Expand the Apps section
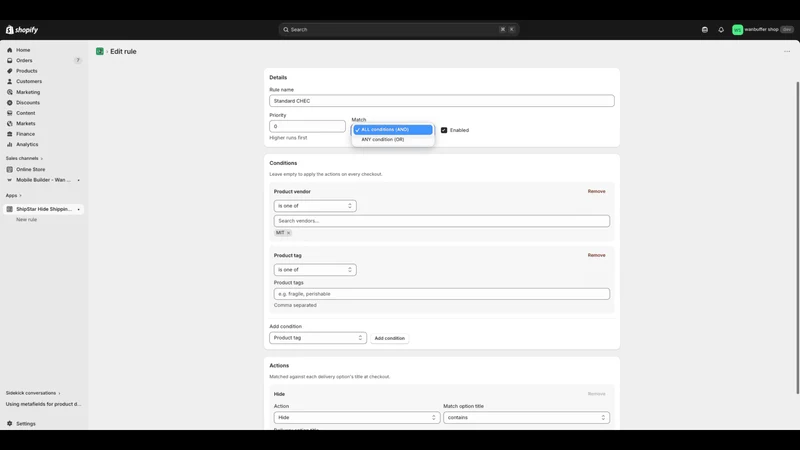 pyautogui.click(x=13, y=195)
